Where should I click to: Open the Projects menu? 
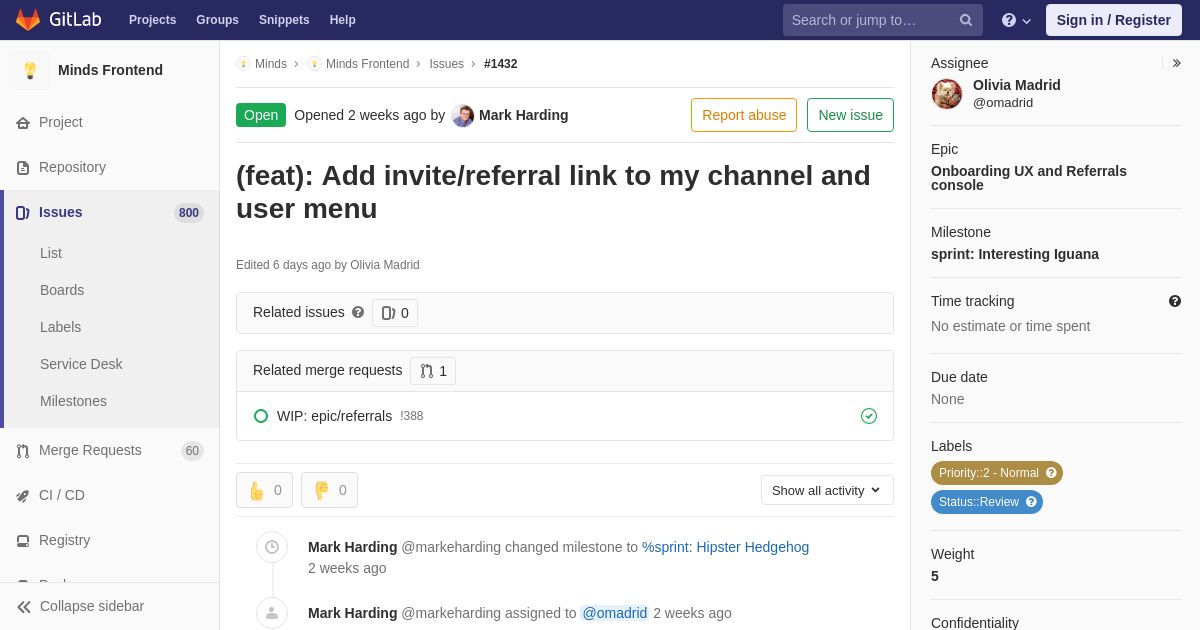(x=152, y=20)
